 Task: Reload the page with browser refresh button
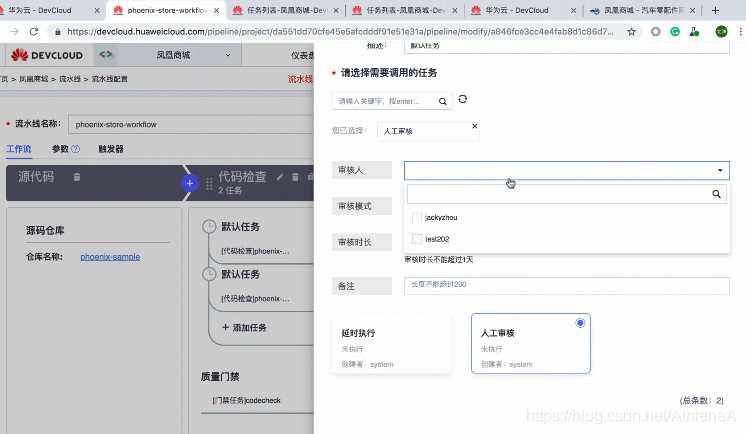(34, 32)
